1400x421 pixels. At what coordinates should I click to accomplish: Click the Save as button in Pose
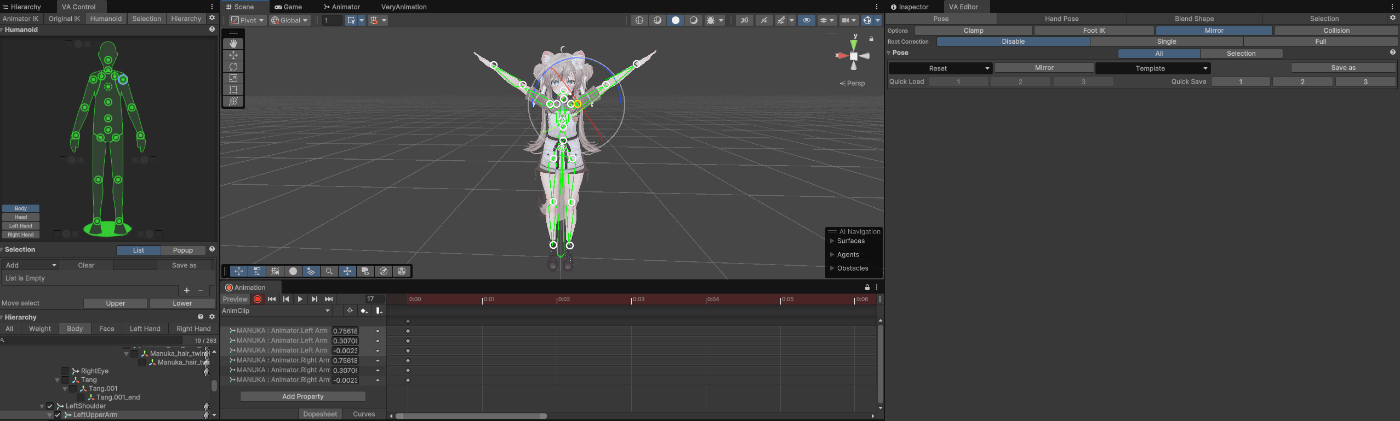[x=1342, y=68]
